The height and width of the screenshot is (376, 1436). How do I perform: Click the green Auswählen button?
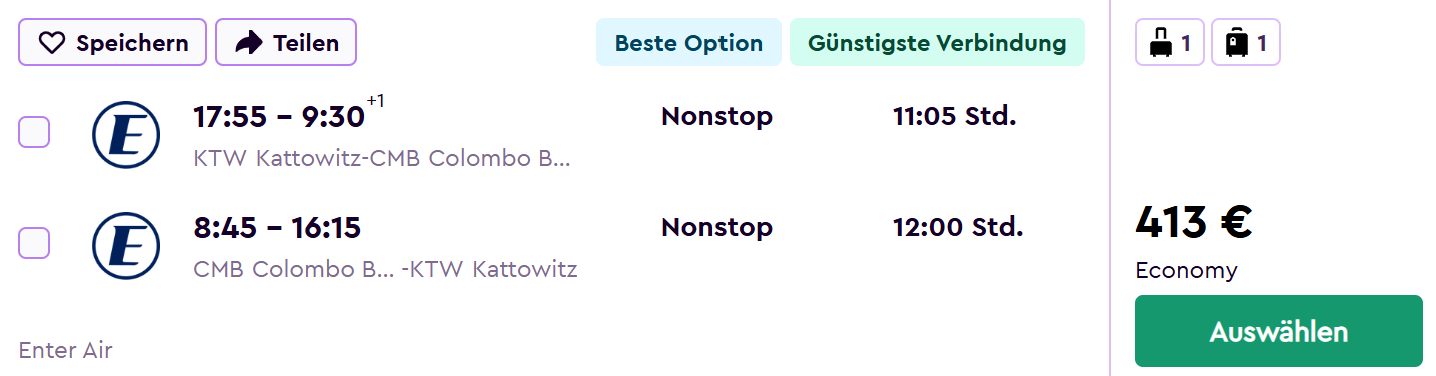coord(1279,331)
